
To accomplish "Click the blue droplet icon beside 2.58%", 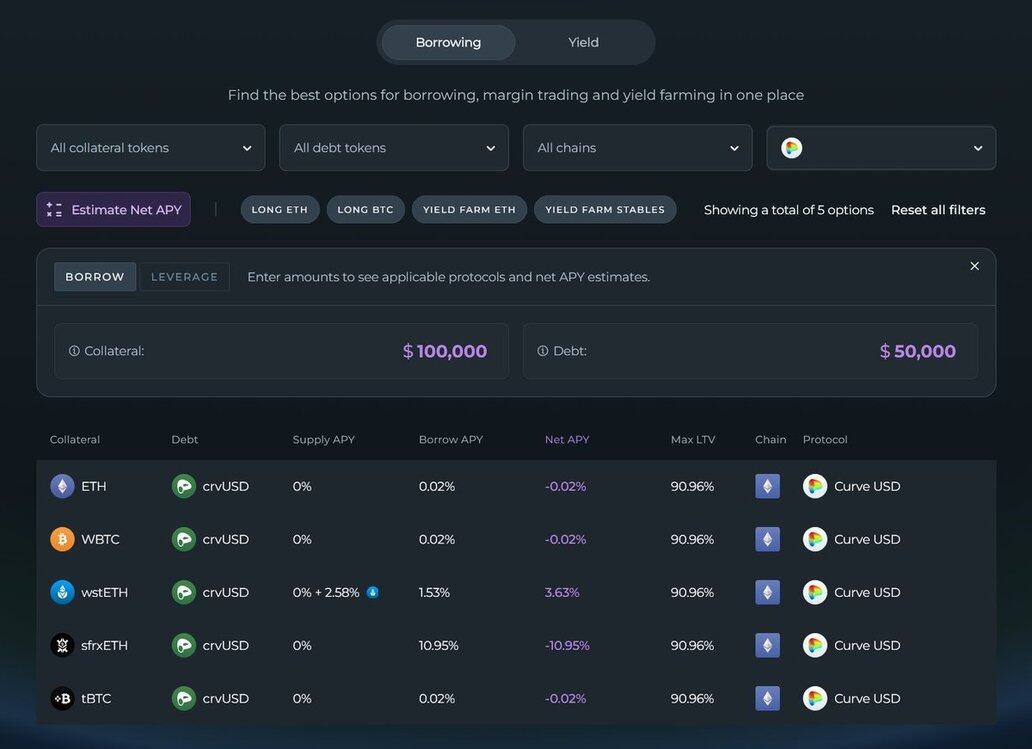I will [373, 592].
